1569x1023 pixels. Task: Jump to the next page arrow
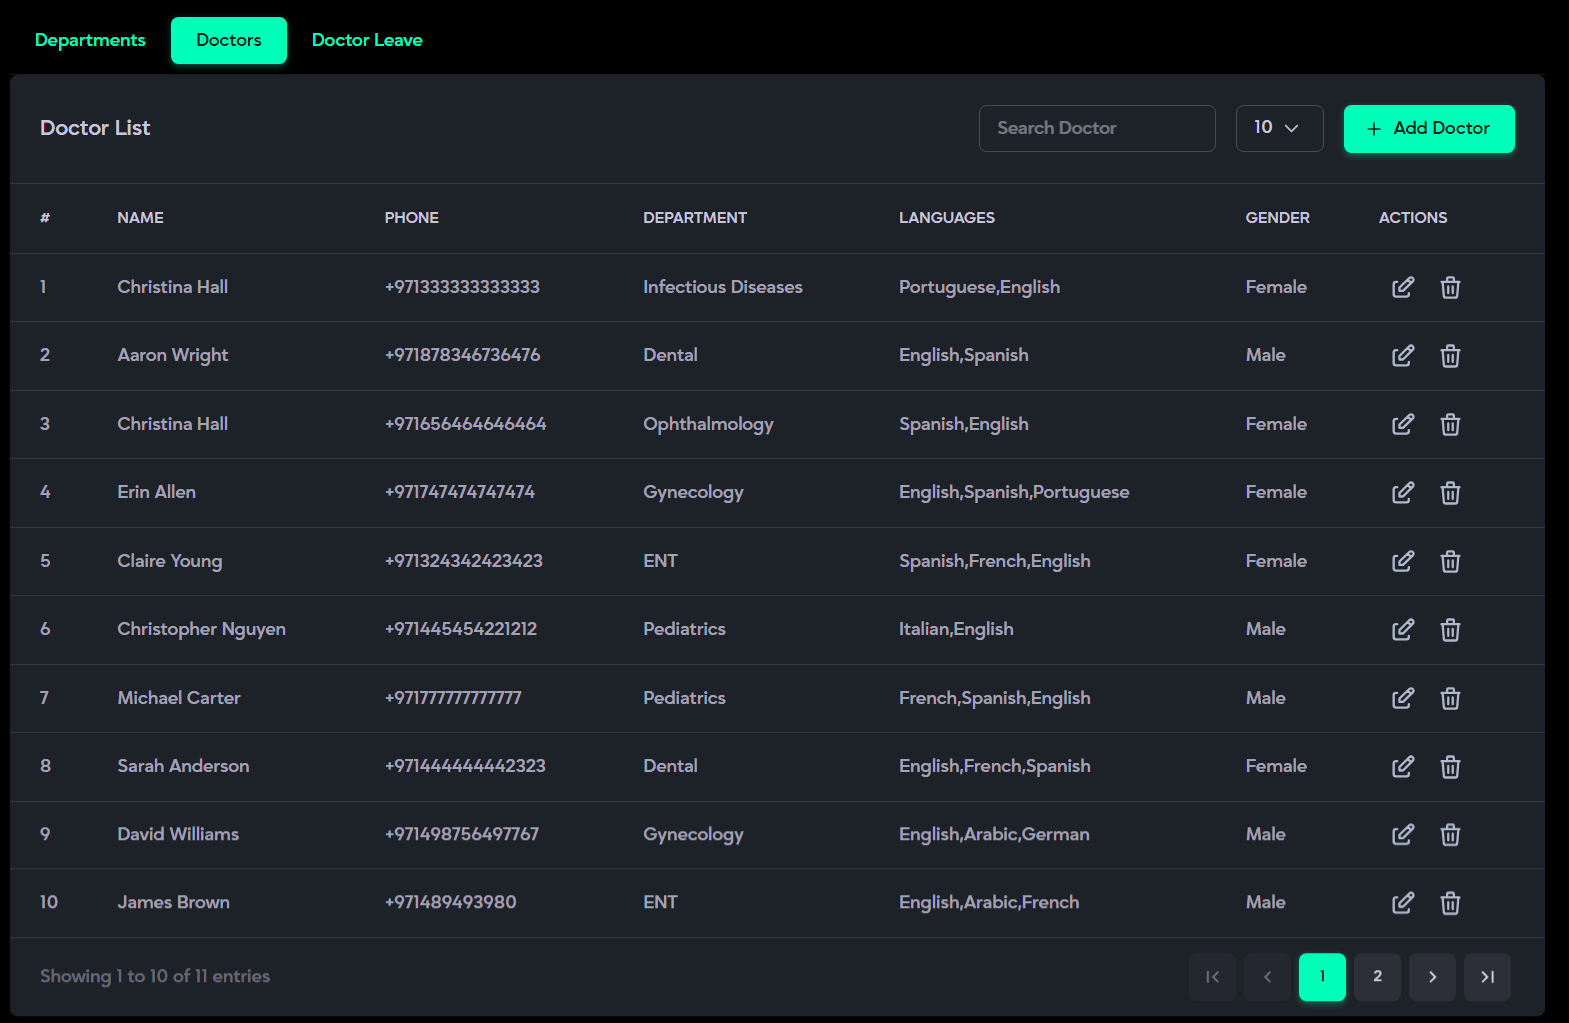[1432, 977]
